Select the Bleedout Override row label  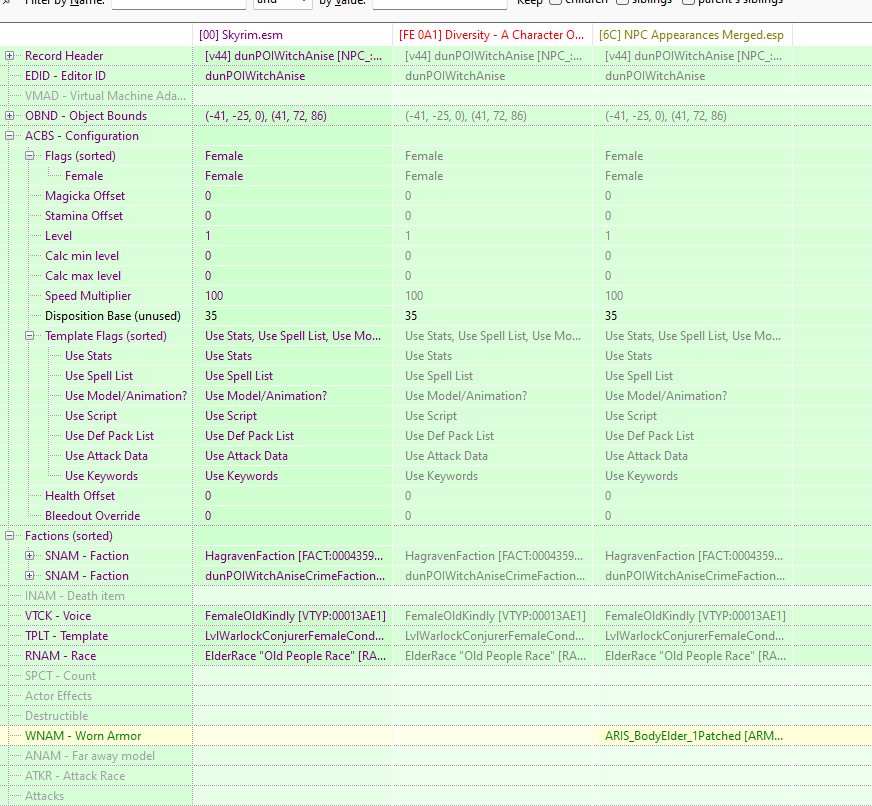pos(92,516)
